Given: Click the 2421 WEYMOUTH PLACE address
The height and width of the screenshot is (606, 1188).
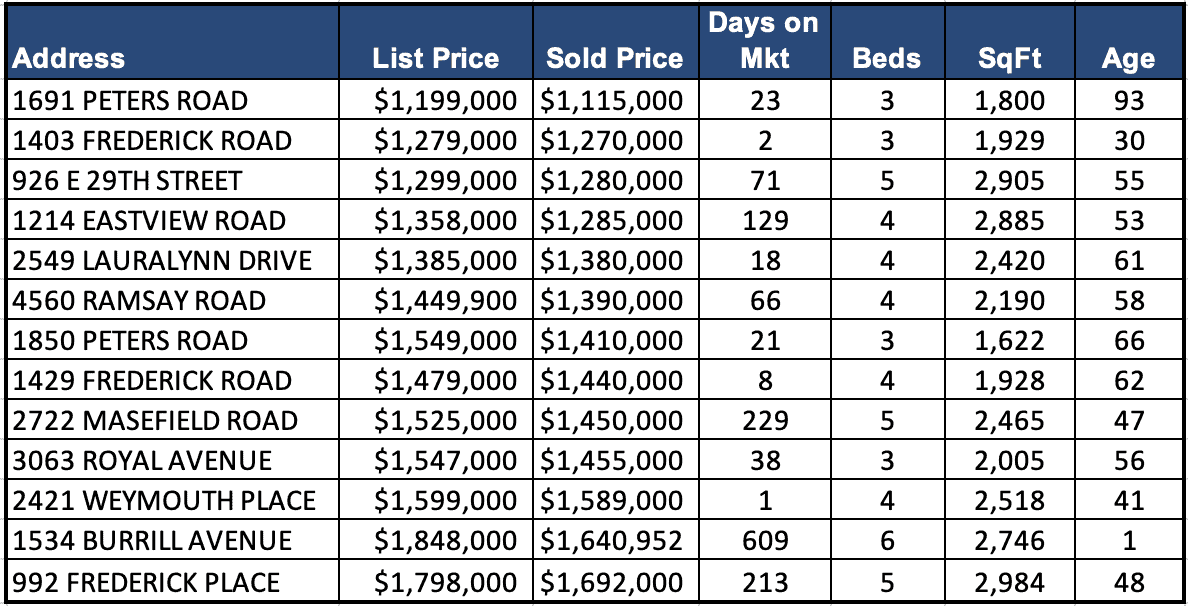Looking at the screenshot, I should tap(164, 501).
